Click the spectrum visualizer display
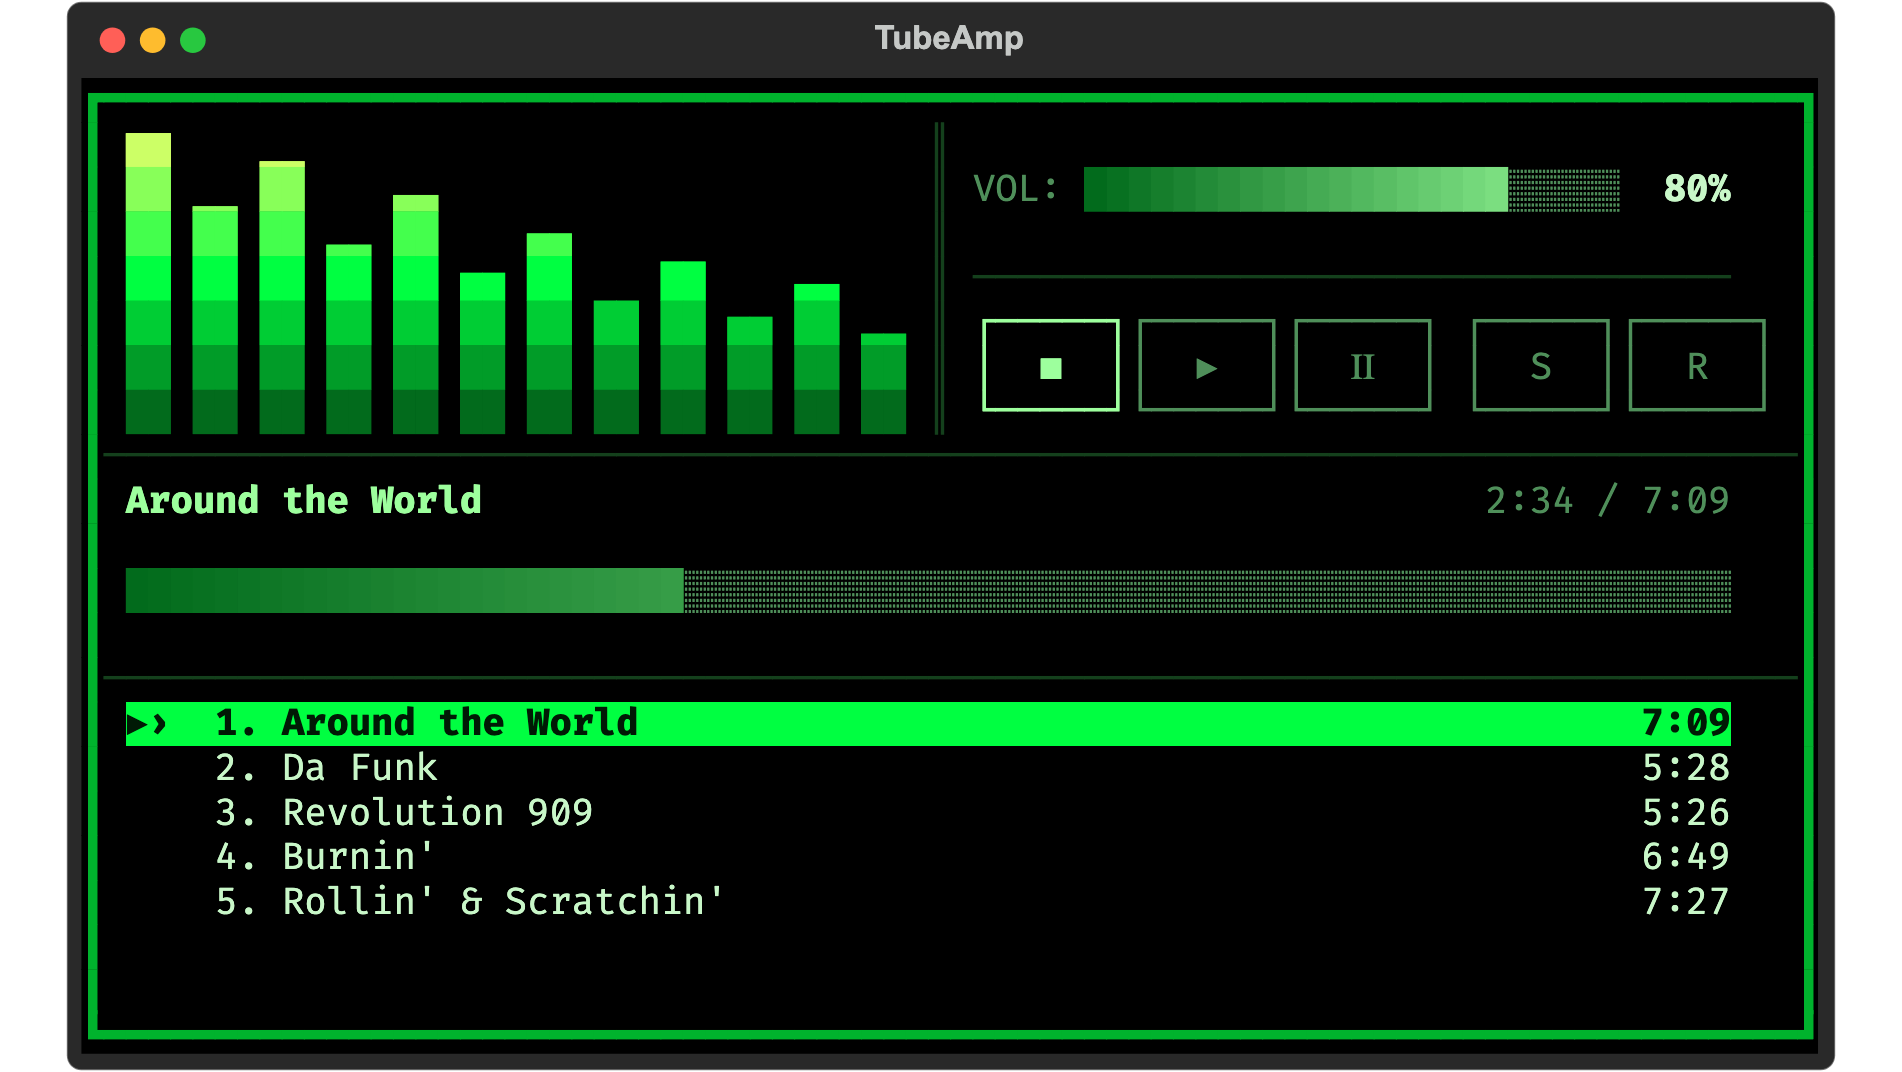1902x1072 pixels. pos(516,283)
